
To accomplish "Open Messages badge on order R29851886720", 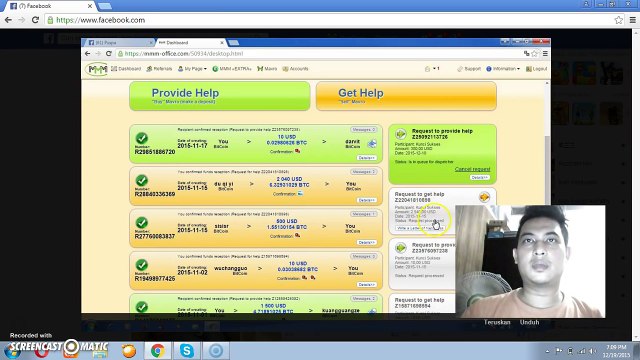I will [x=363, y=129].
